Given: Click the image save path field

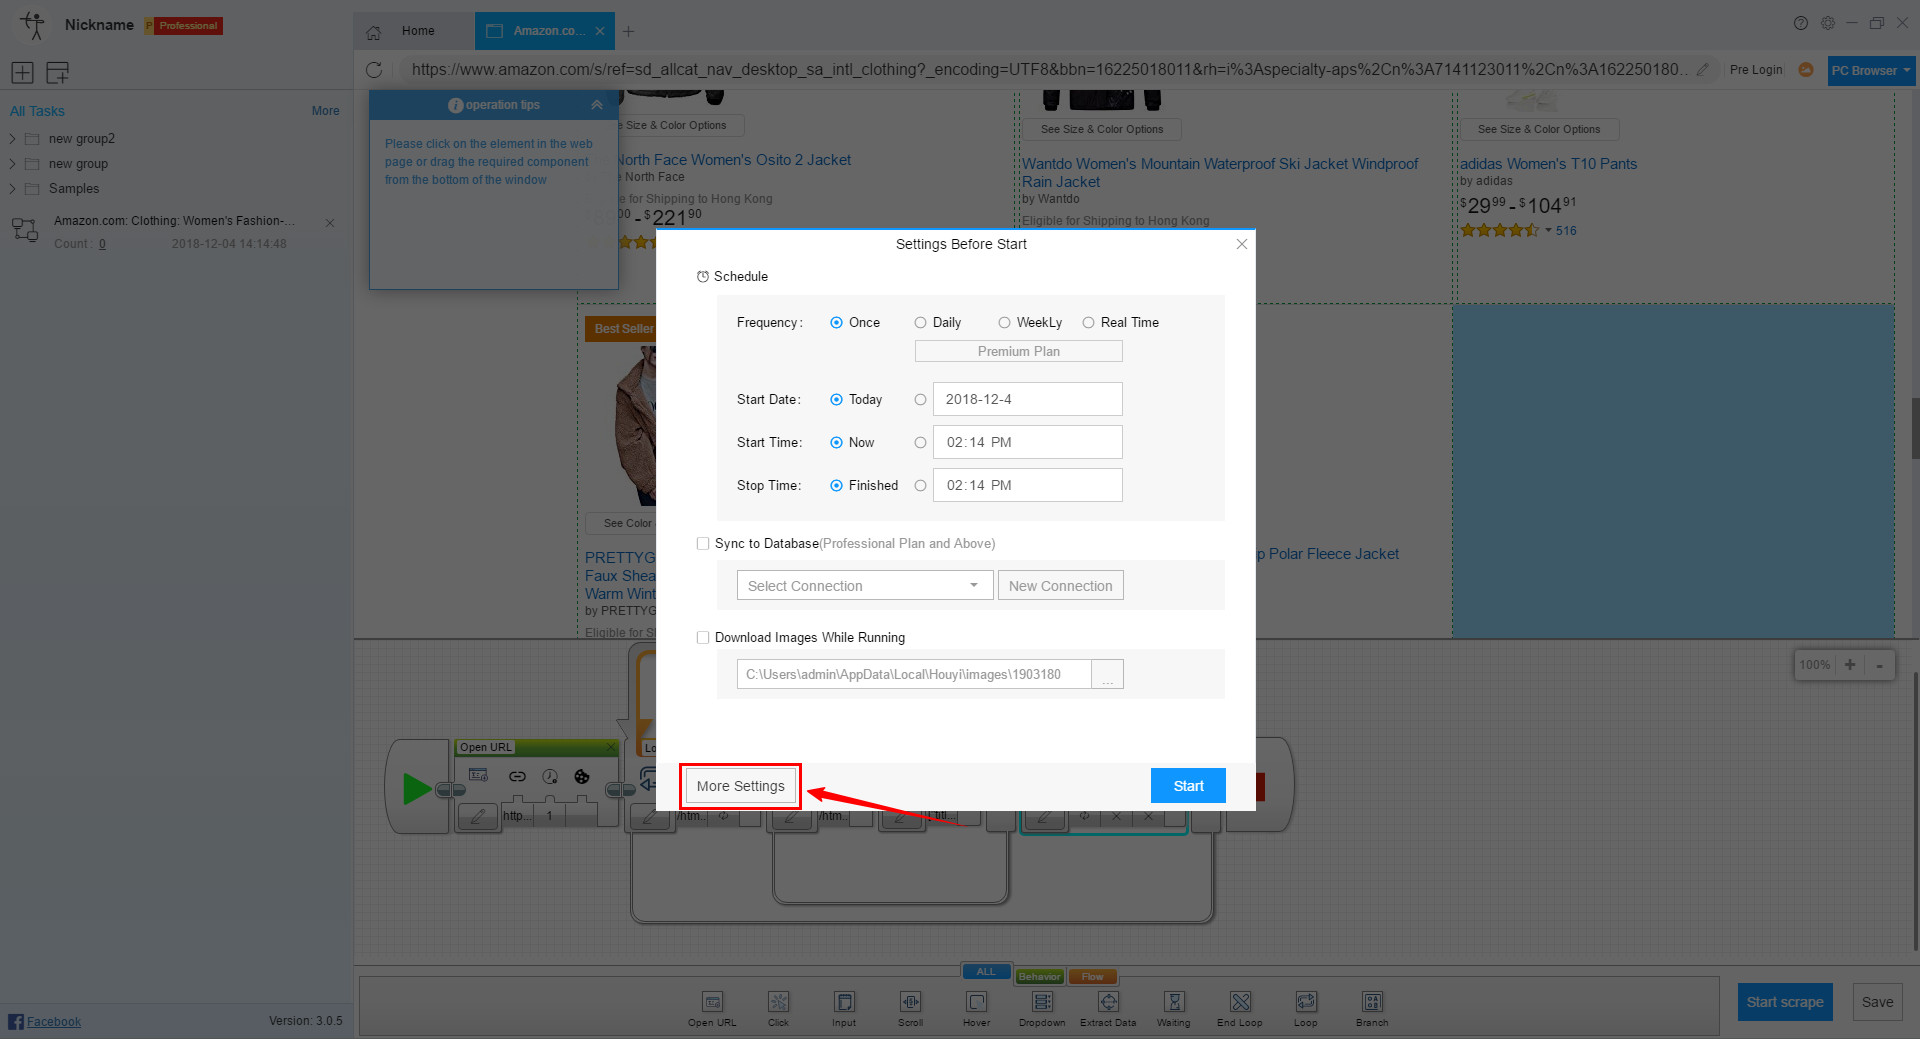Looking at the screenshot, I should click(x=914, y=674).
